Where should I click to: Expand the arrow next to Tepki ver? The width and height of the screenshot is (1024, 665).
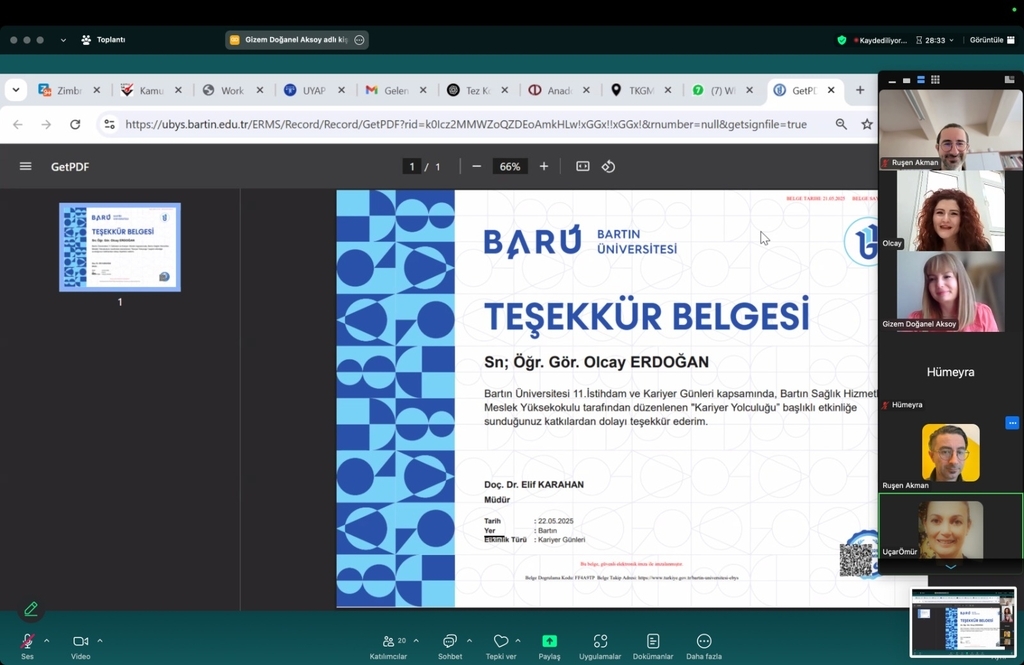pos(518,641)
